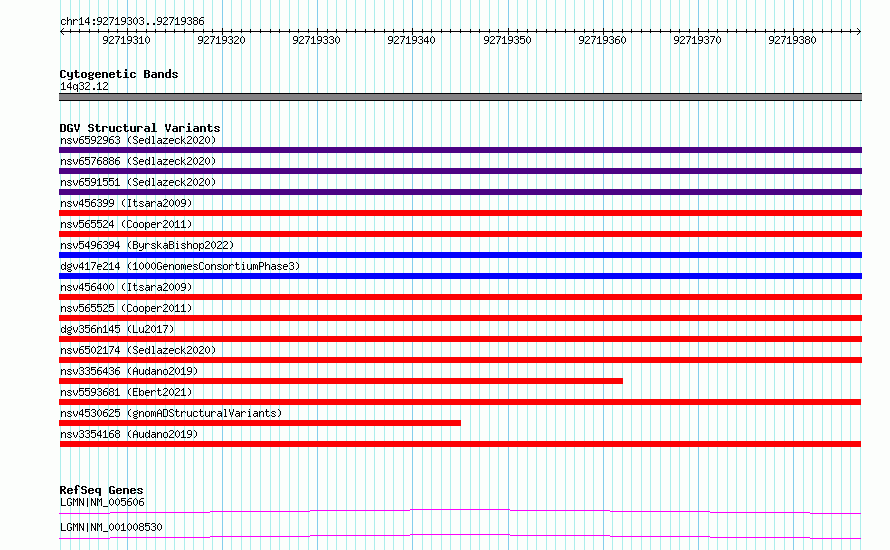Screen dimensions: 890x550
Task: Click the red bar for nsv6502174
Action: 460,360
